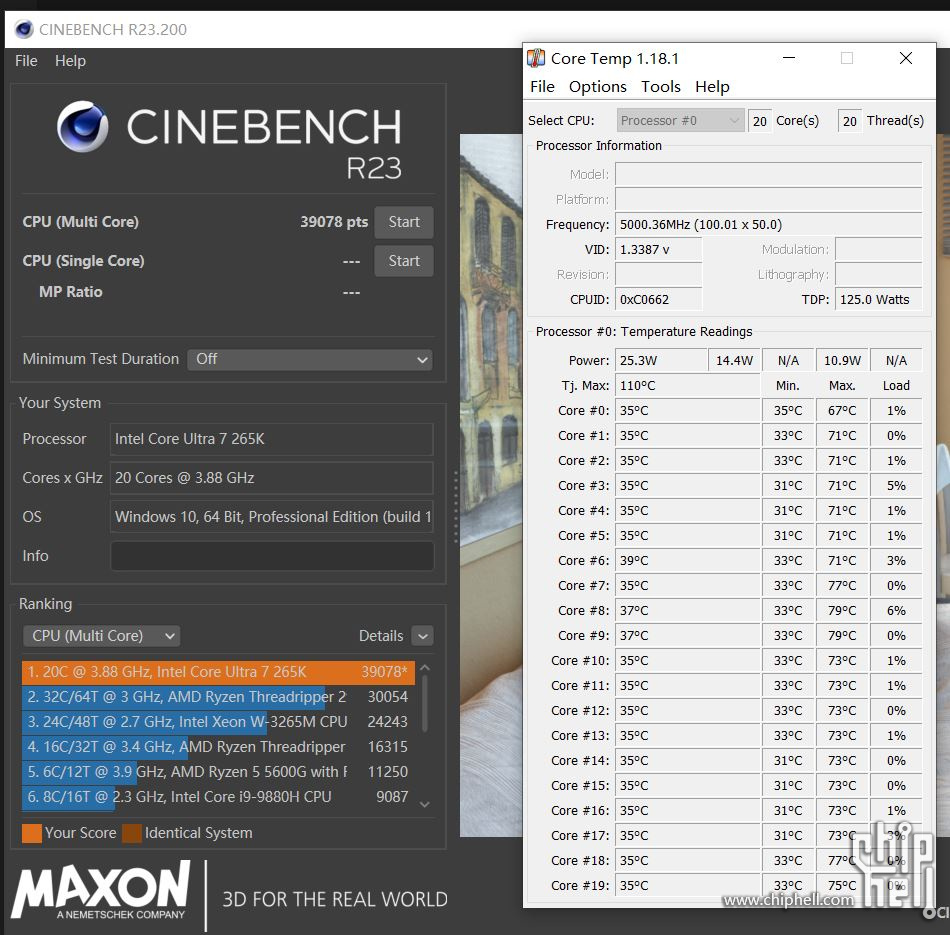This screenshot has height=935, width=950.
Task: Click the Core Temp thermometer title icon
Action: click(x=536, y=58)
